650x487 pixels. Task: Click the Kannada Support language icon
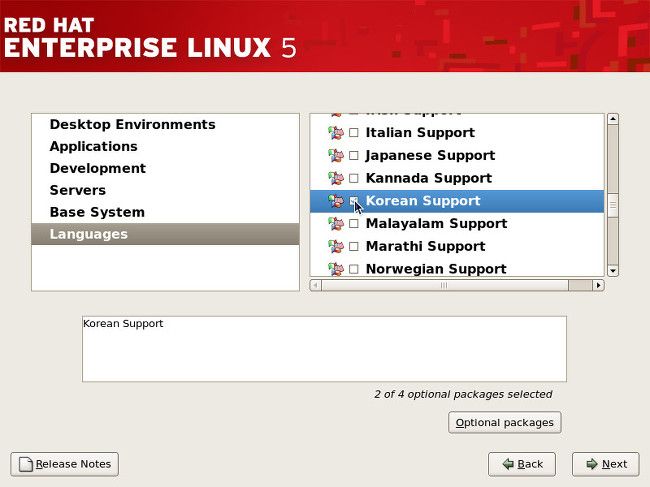(x=336, y=179)
